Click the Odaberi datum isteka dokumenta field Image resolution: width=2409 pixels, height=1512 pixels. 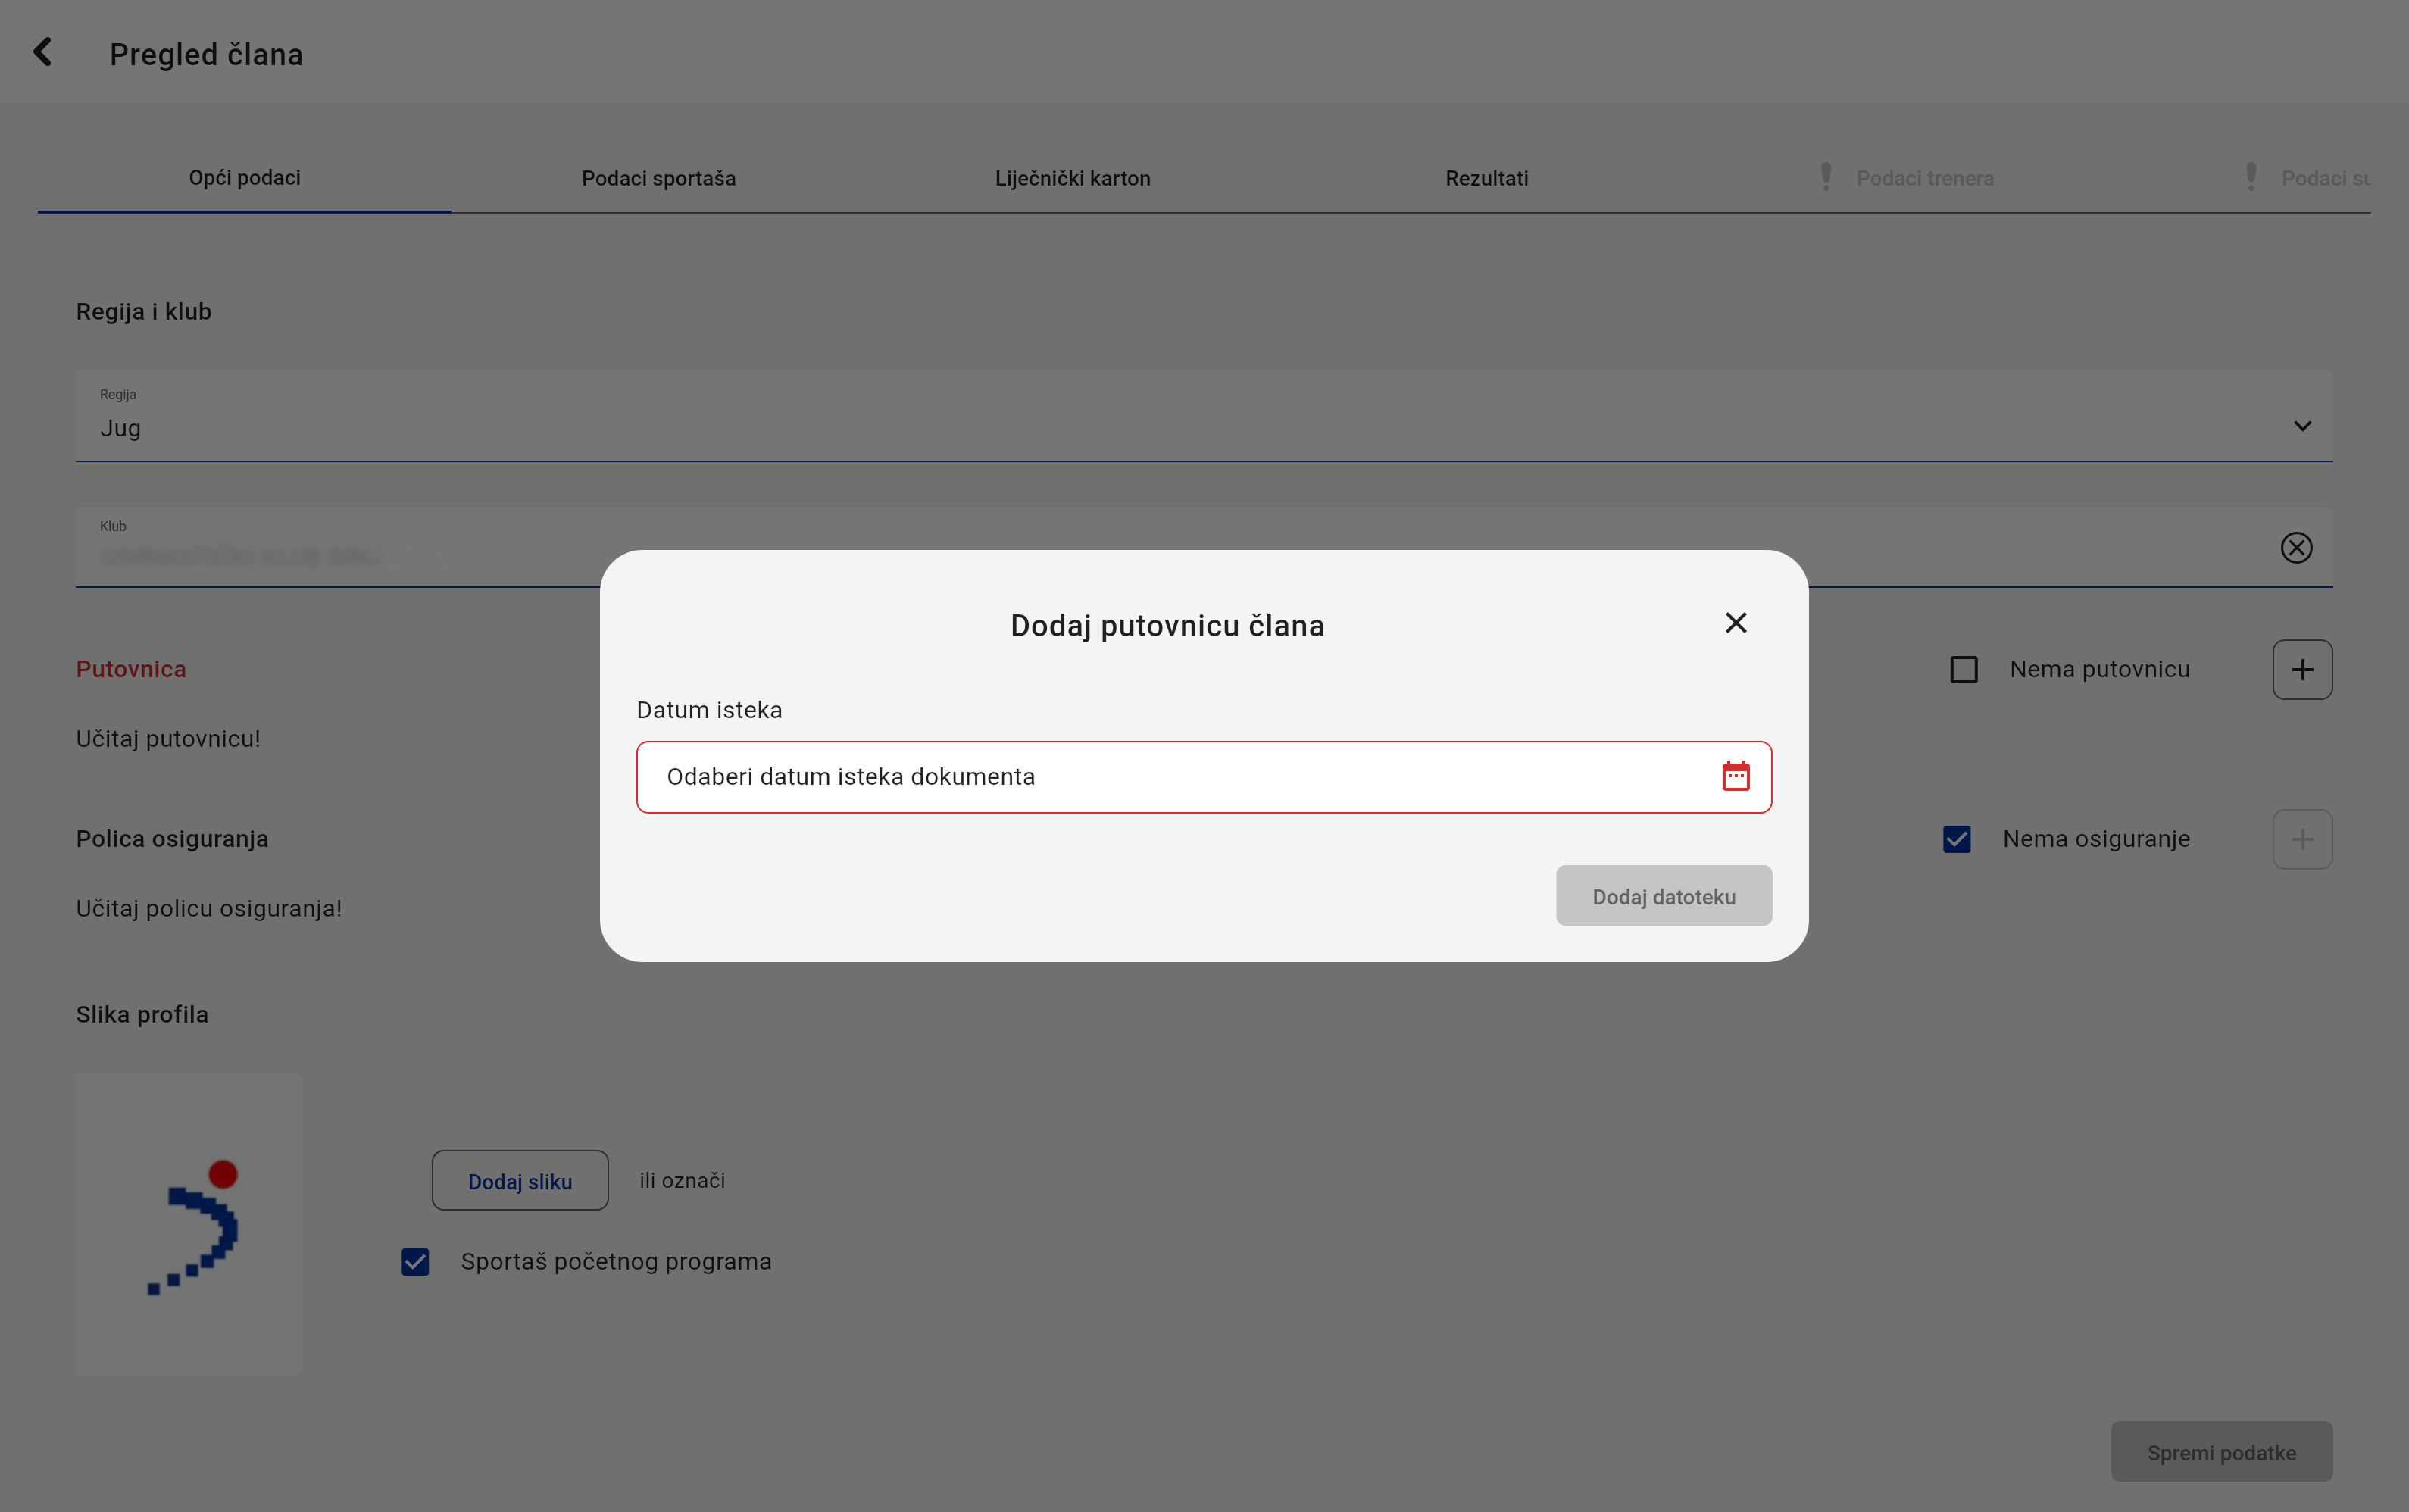(x=1150, y=777)
